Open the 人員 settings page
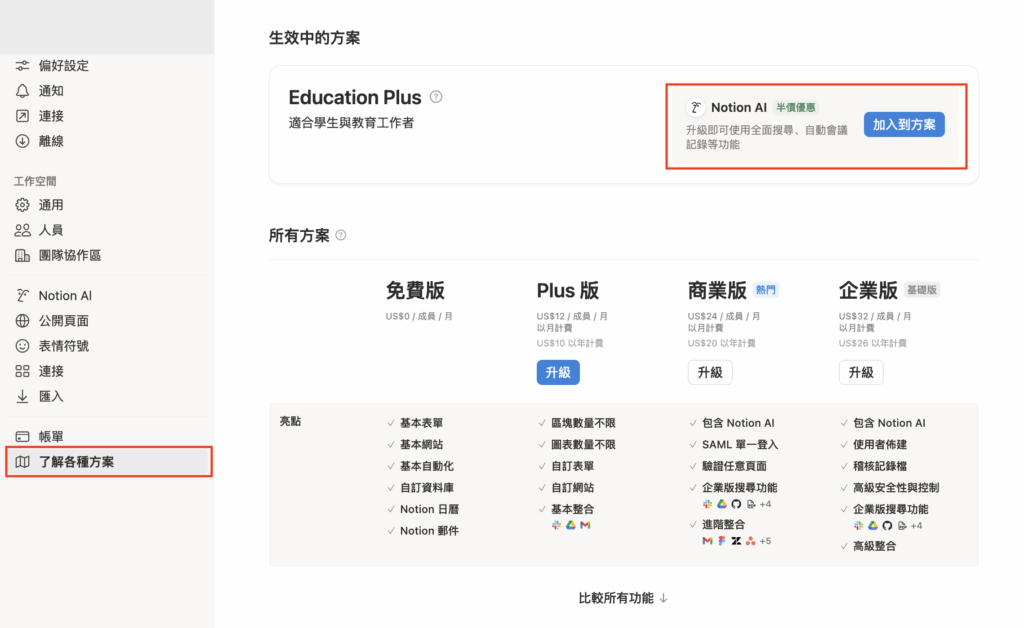 tap(51, 230)
